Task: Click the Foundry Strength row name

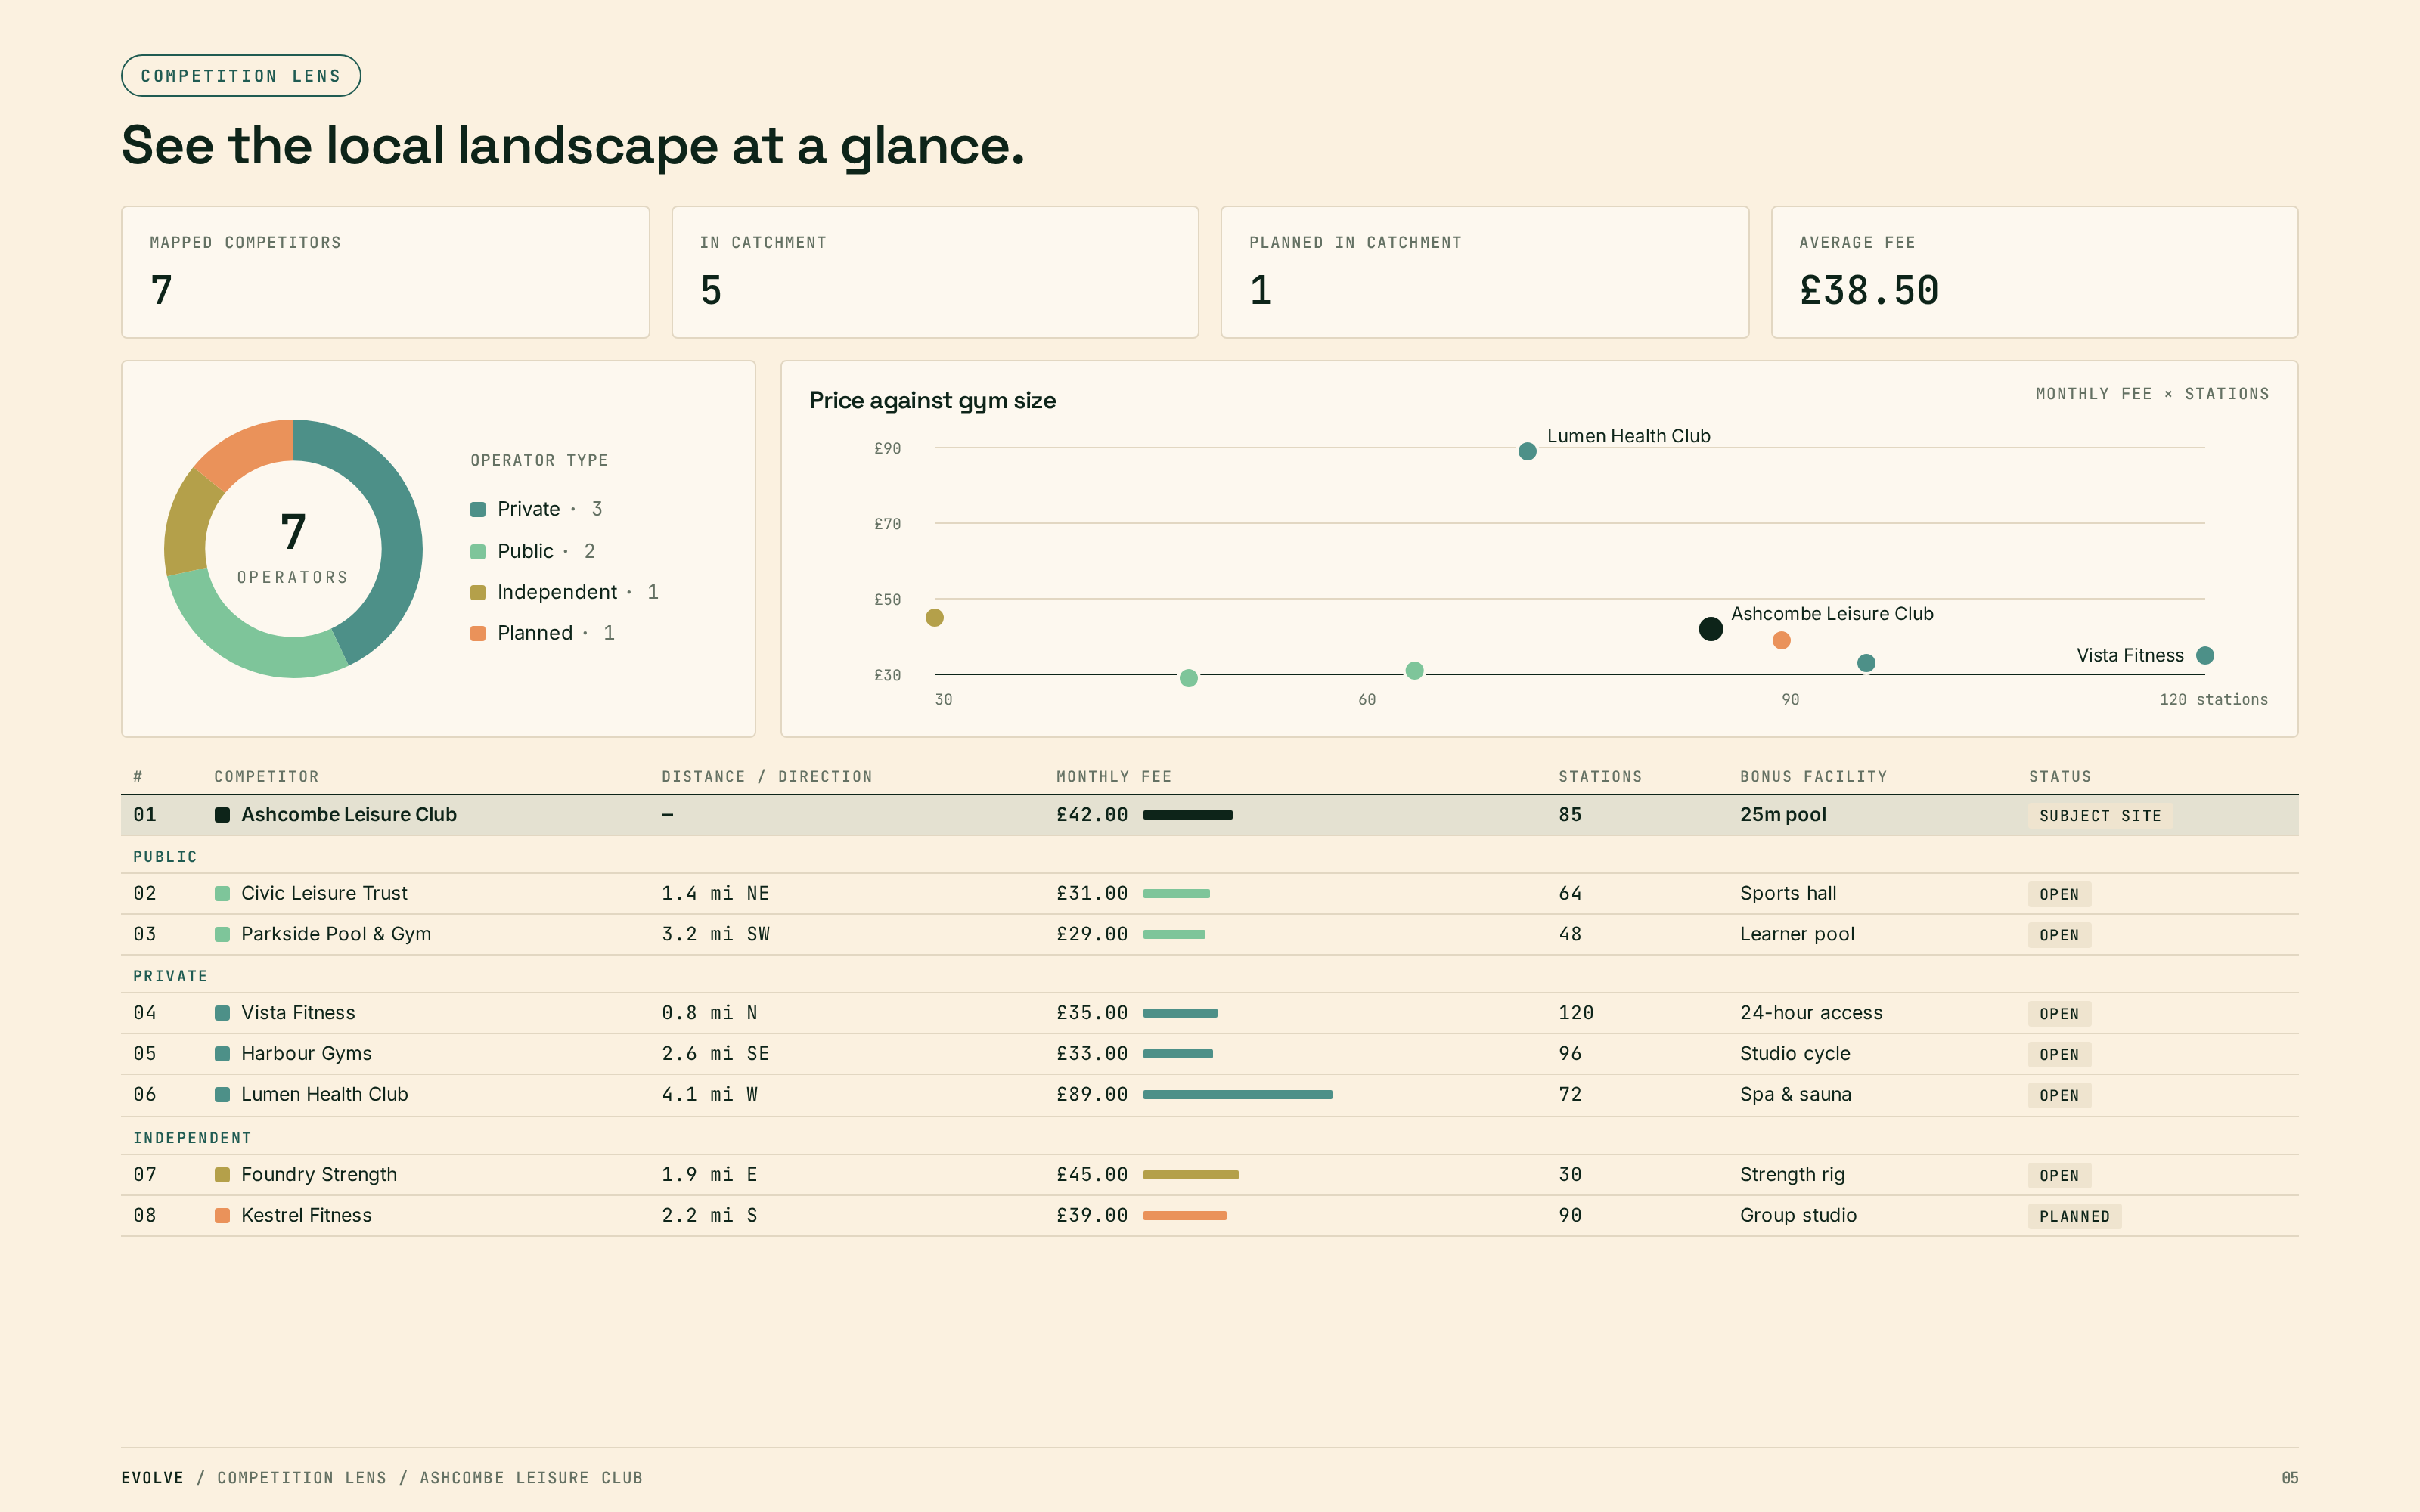Action: [319, 1174]
